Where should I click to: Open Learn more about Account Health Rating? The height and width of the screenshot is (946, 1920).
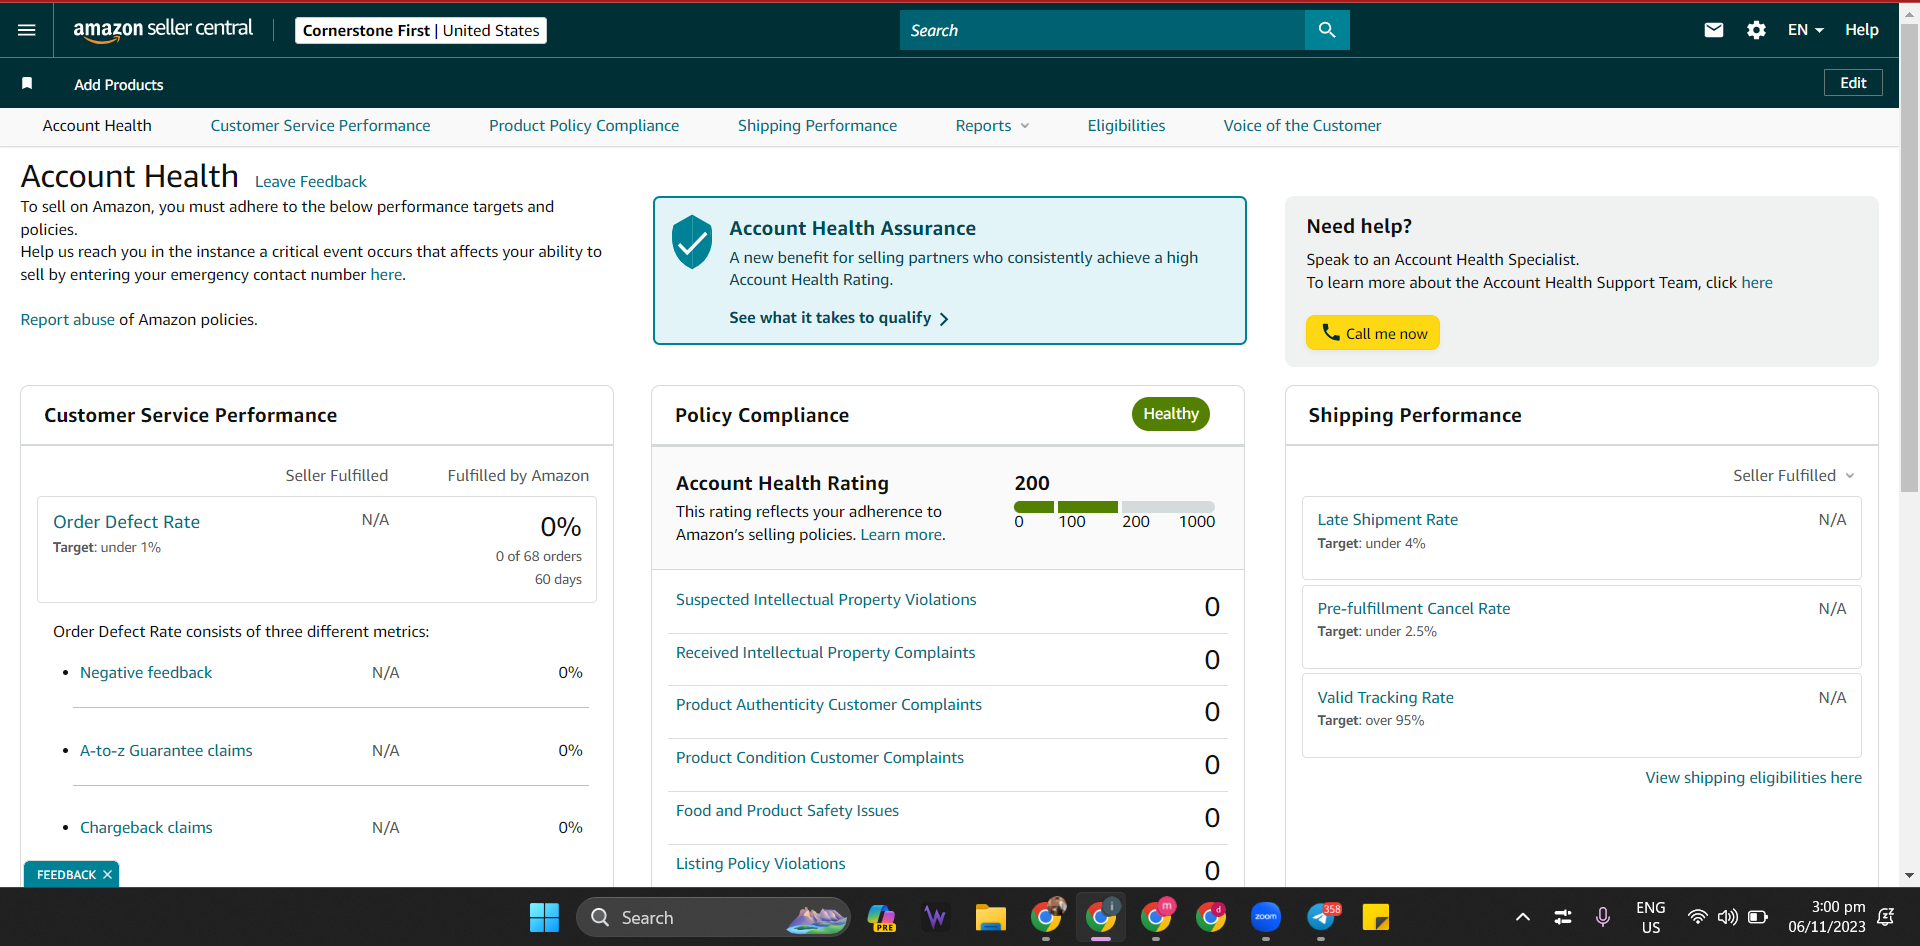901,535
